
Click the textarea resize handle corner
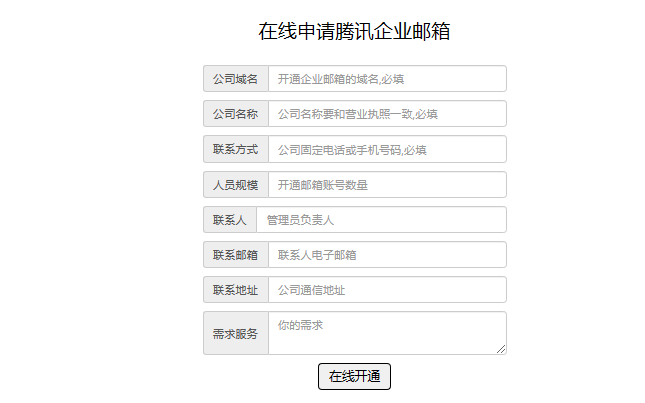502,349
